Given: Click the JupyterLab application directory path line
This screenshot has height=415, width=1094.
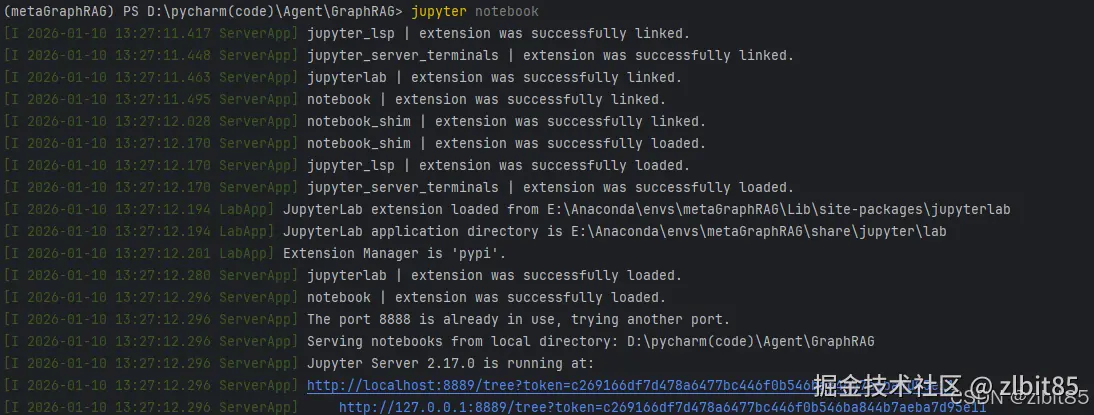Looking at the screenshot, I should (x=614, y=231).
